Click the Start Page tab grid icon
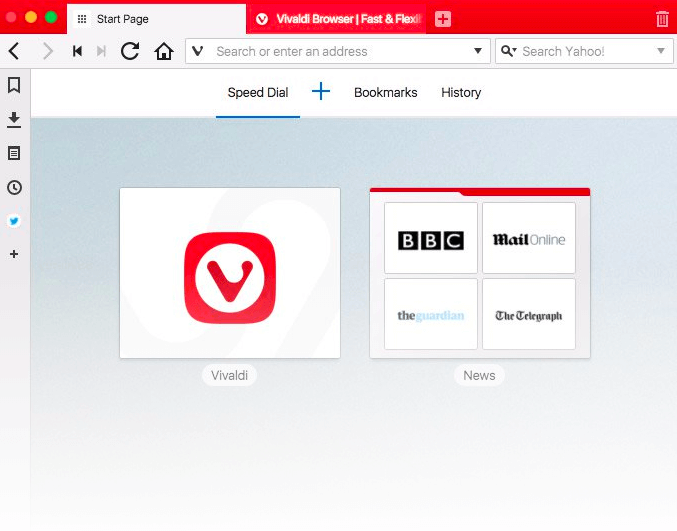Screen dimensions: 677x531 [82, 19]
